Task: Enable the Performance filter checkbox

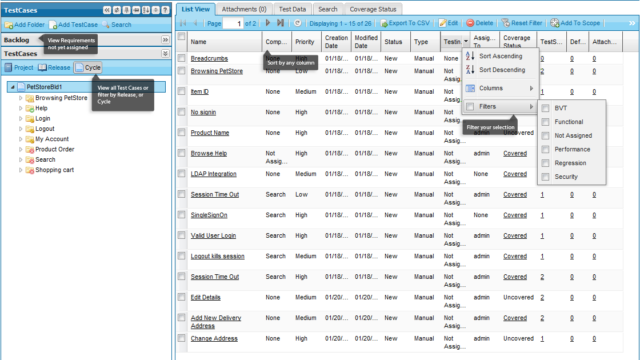Action: (545, 149)
